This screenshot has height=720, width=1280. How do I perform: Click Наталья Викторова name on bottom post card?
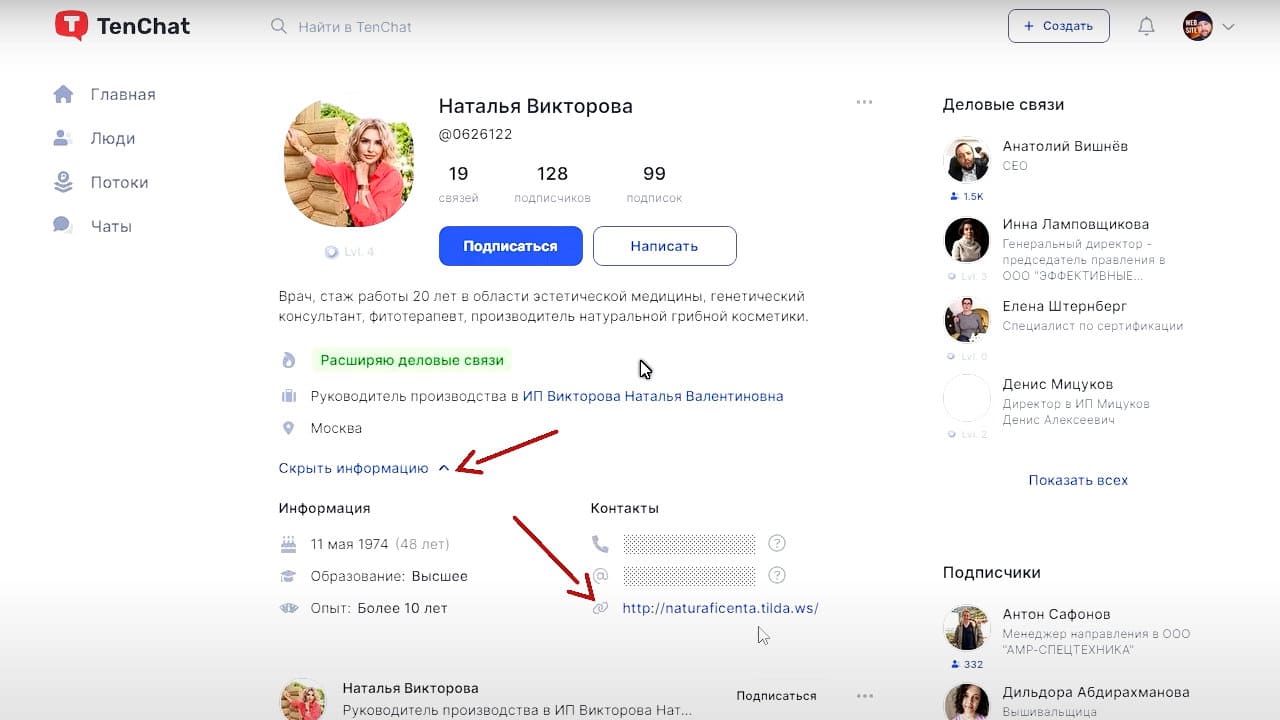[x=410, y=688]
